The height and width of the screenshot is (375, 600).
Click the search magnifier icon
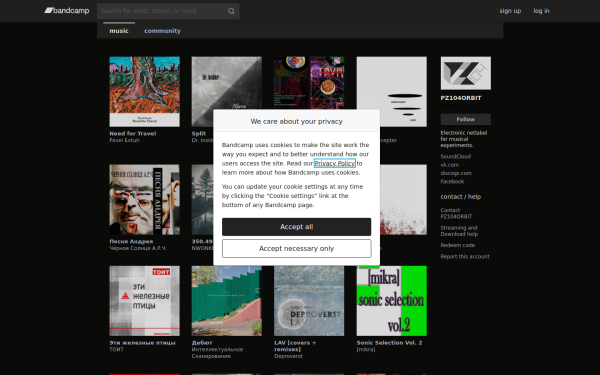(231, 11)
